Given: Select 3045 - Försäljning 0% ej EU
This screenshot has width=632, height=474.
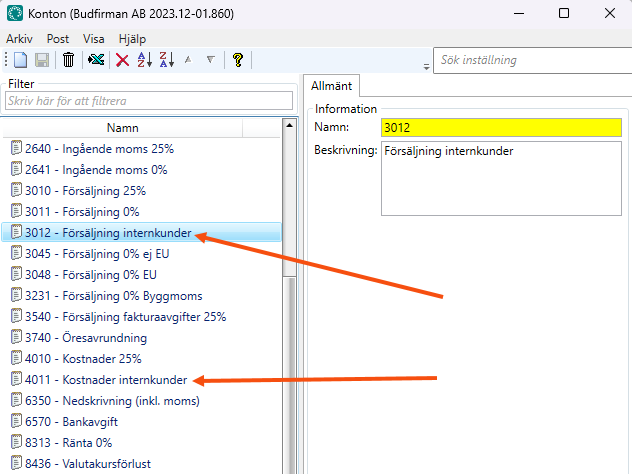Looking at the screenshot, I should (141, 254).
